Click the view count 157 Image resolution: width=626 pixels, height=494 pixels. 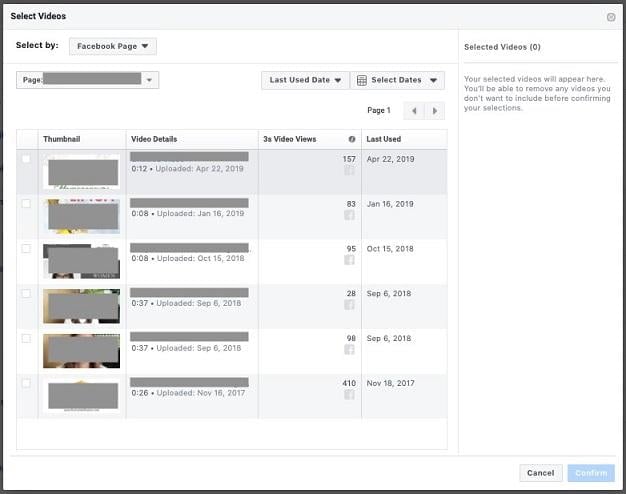349,159
